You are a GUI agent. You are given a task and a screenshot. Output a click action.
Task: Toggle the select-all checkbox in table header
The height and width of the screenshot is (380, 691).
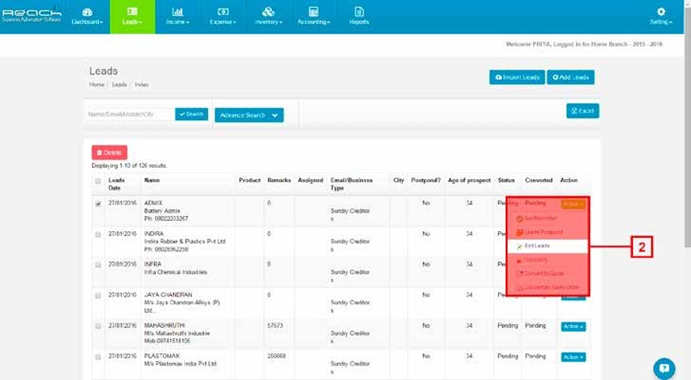[98, 181]
